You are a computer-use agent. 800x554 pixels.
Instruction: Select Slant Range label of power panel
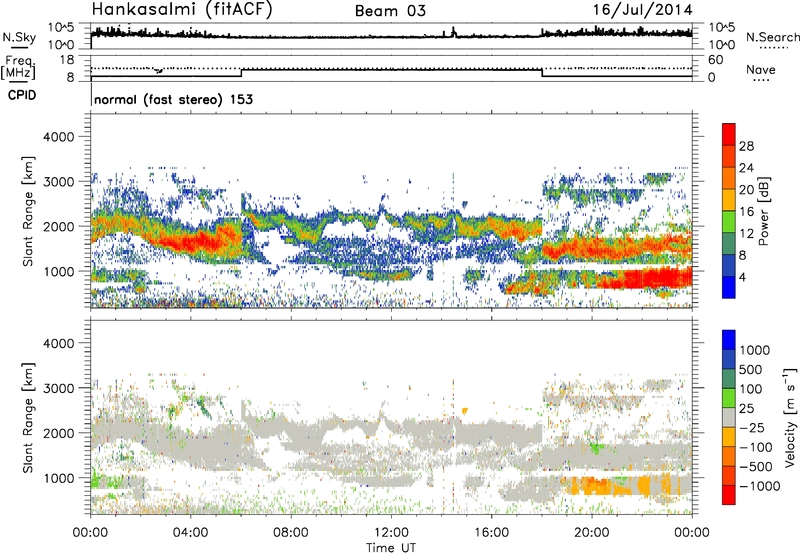(28, 211)
